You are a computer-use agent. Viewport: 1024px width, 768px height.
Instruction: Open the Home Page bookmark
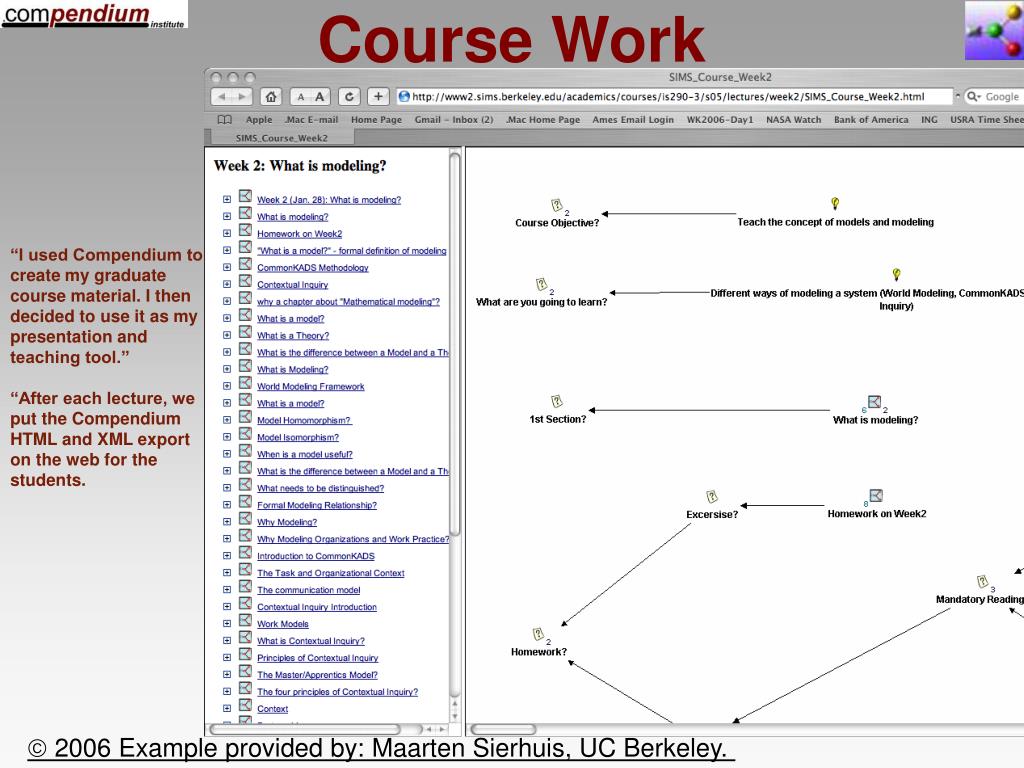[x=376, y=120]
